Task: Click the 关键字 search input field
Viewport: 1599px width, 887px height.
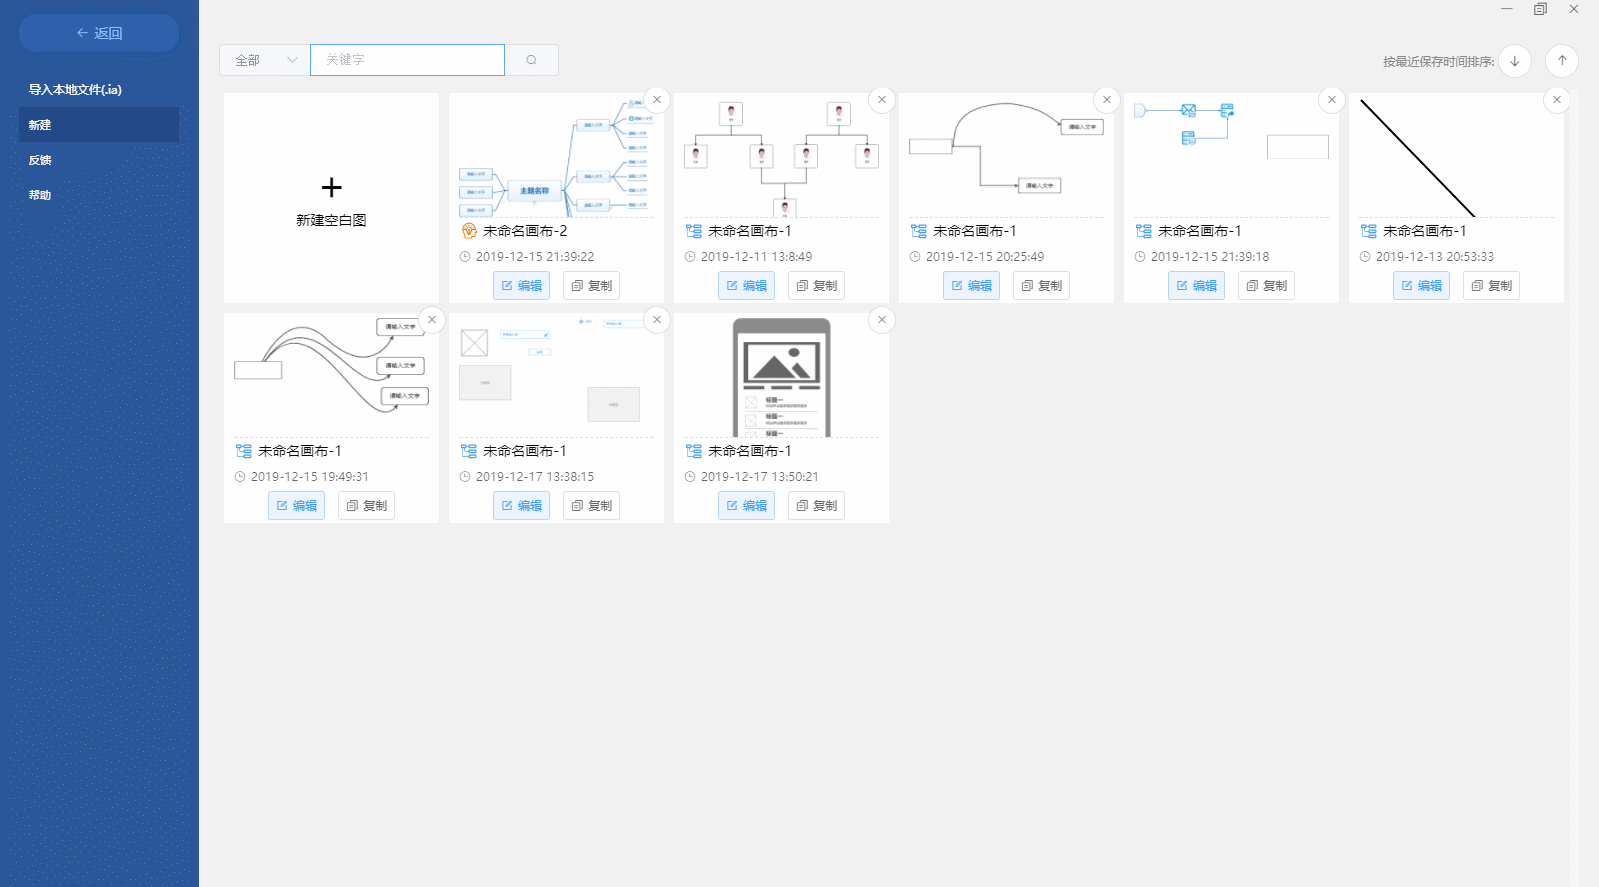Action: tap(407, 60)
